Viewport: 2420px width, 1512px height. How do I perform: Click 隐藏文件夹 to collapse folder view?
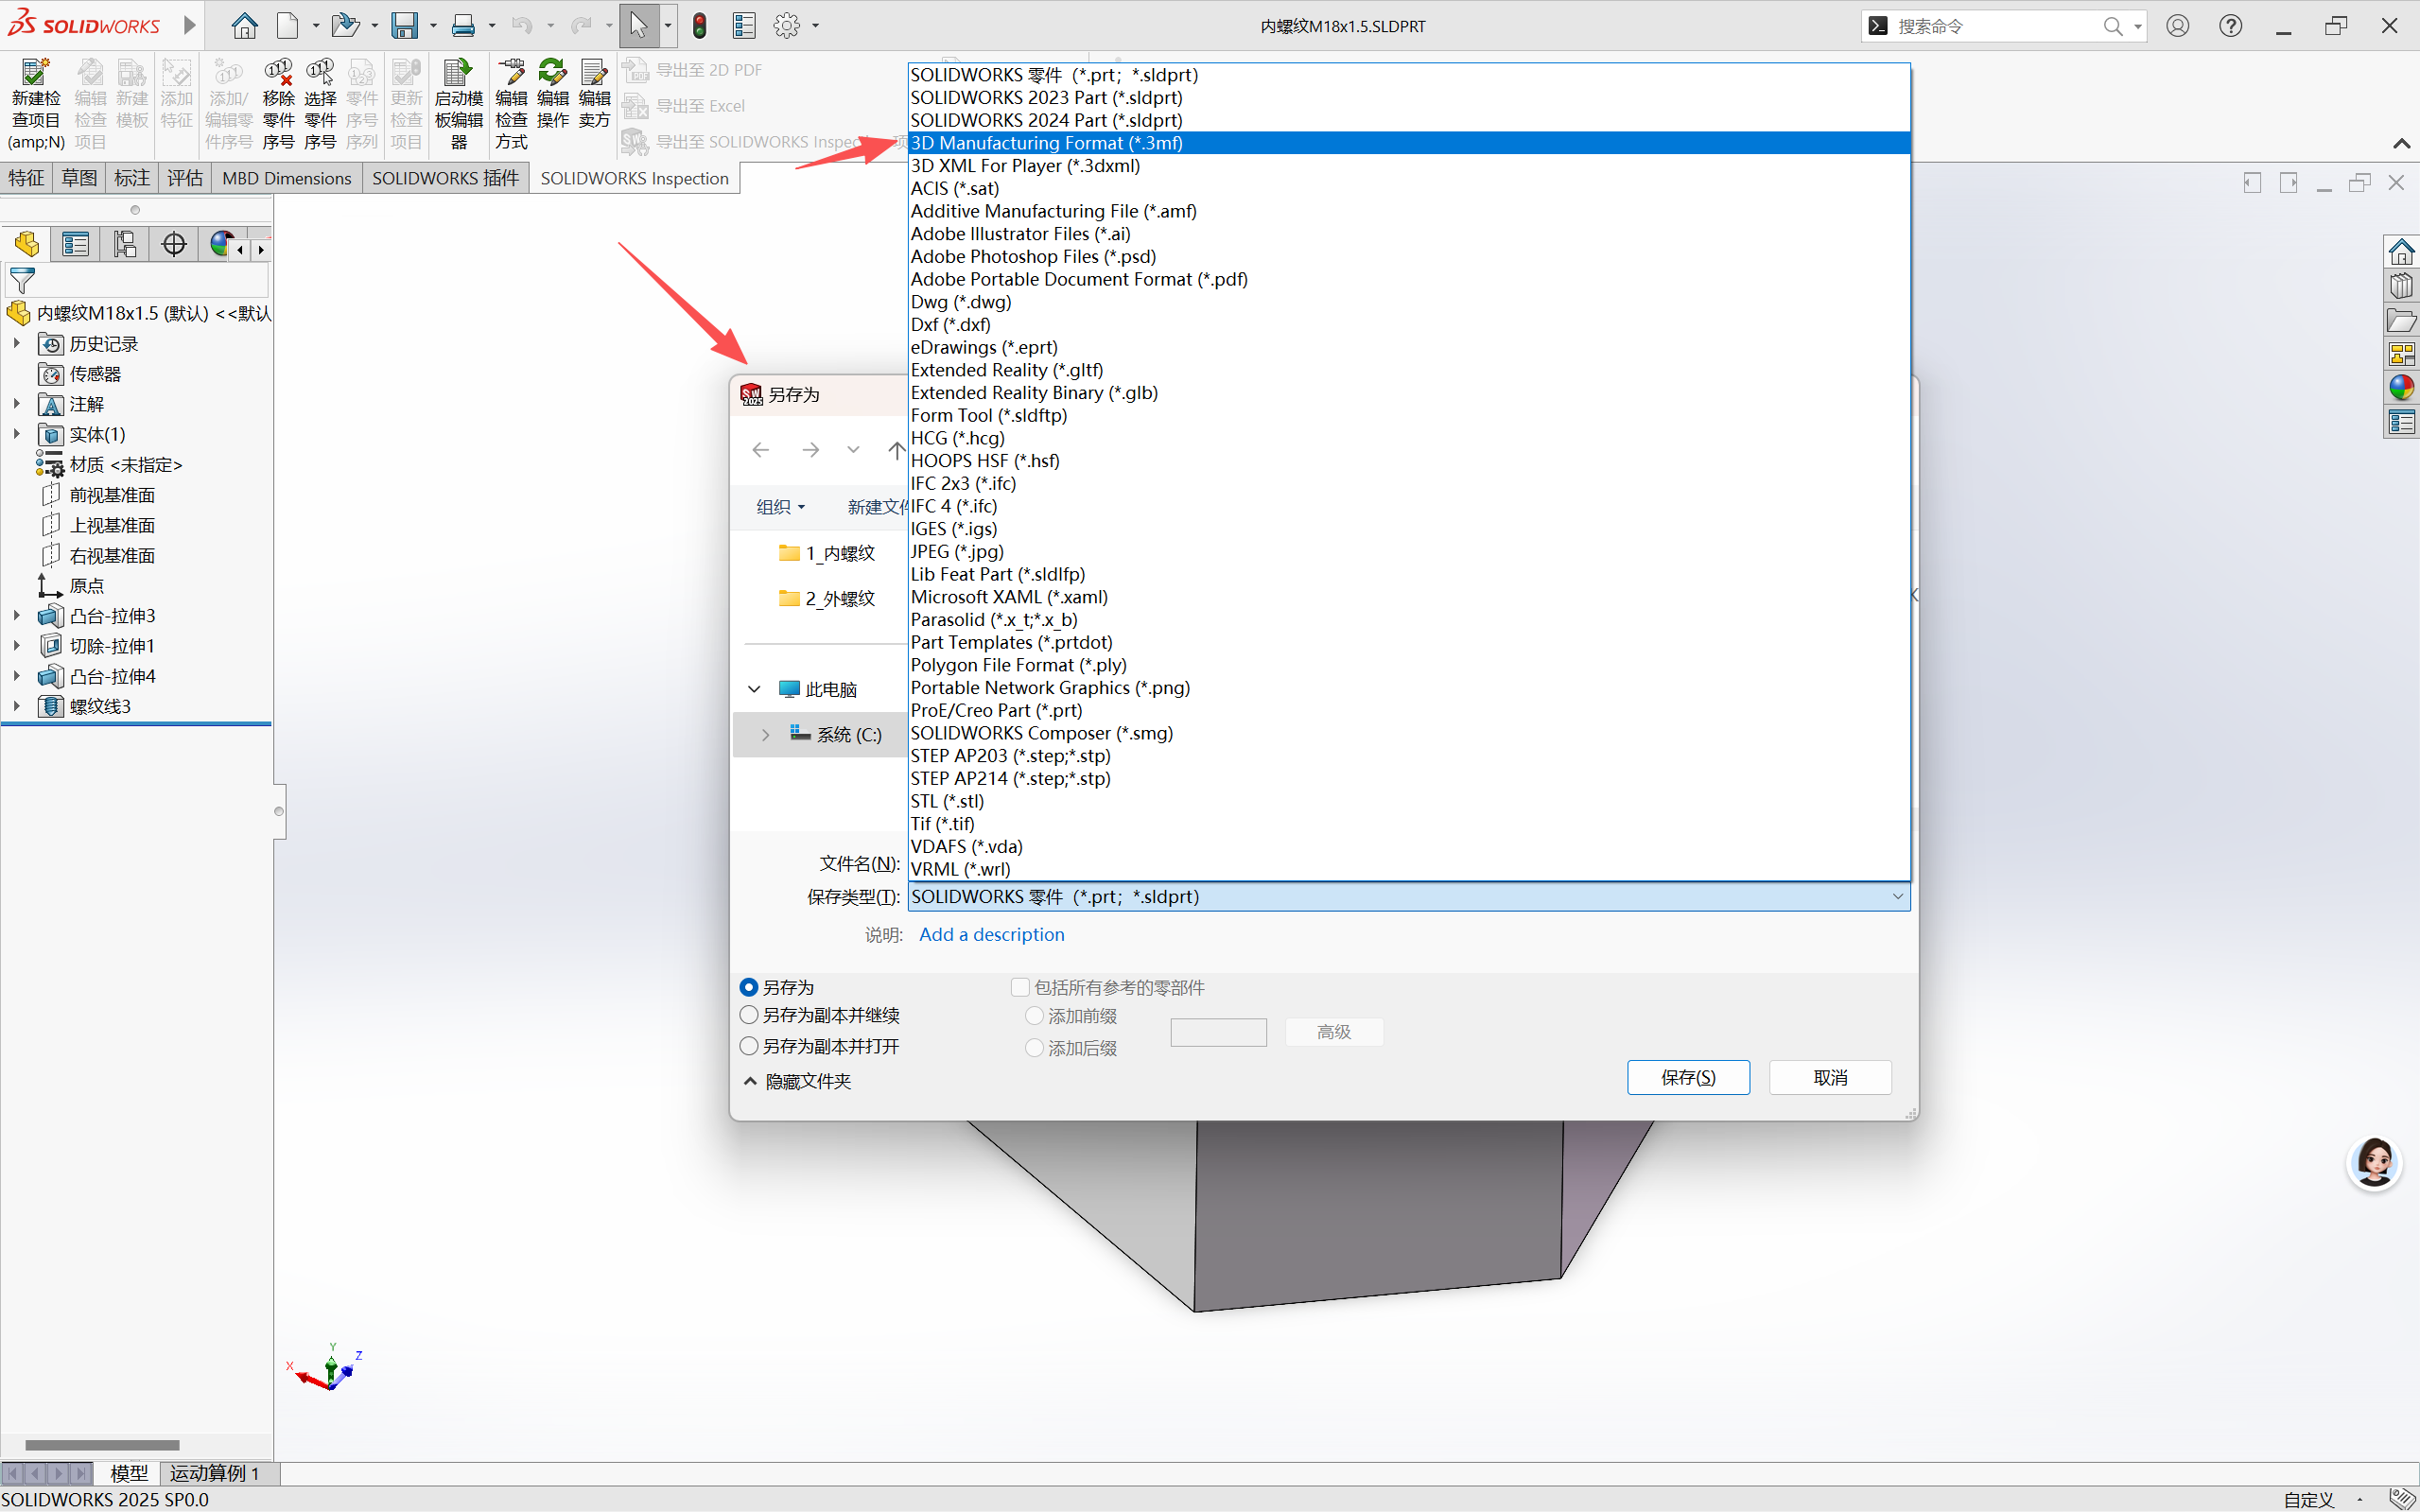point(797,1081)
